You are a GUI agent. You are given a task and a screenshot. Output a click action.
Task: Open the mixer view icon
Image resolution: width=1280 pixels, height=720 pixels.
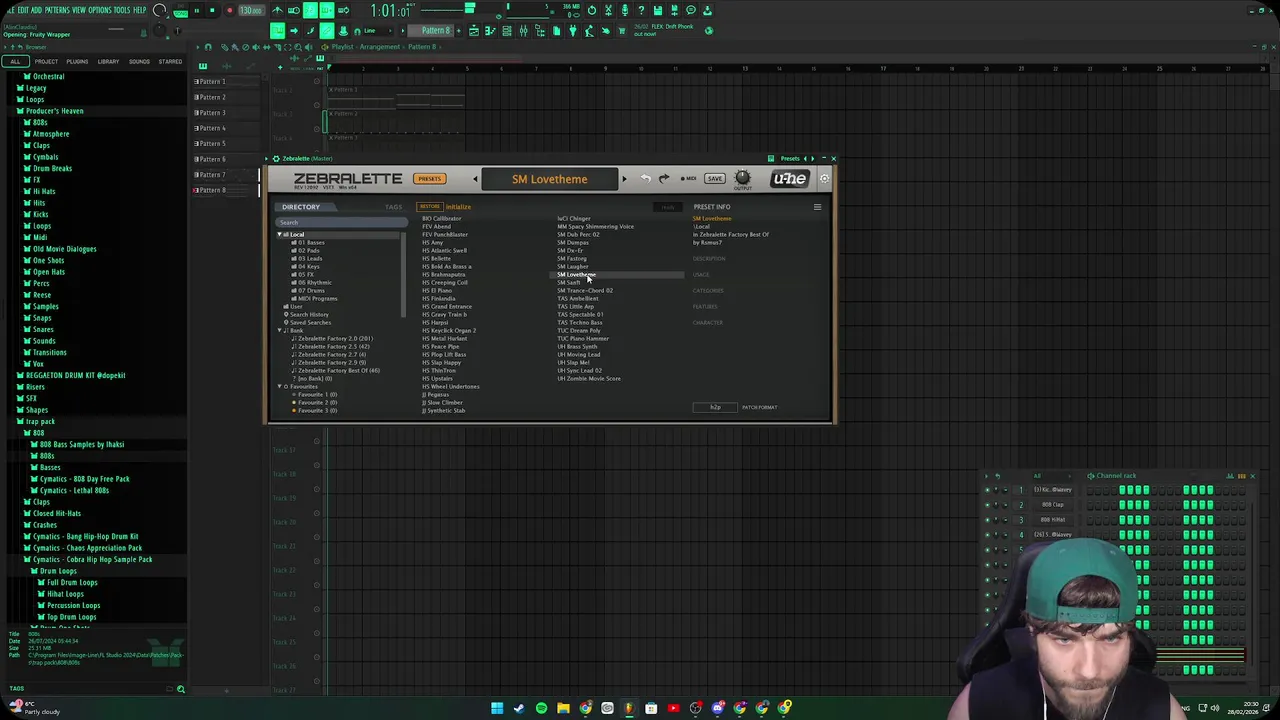coord(523,31)
